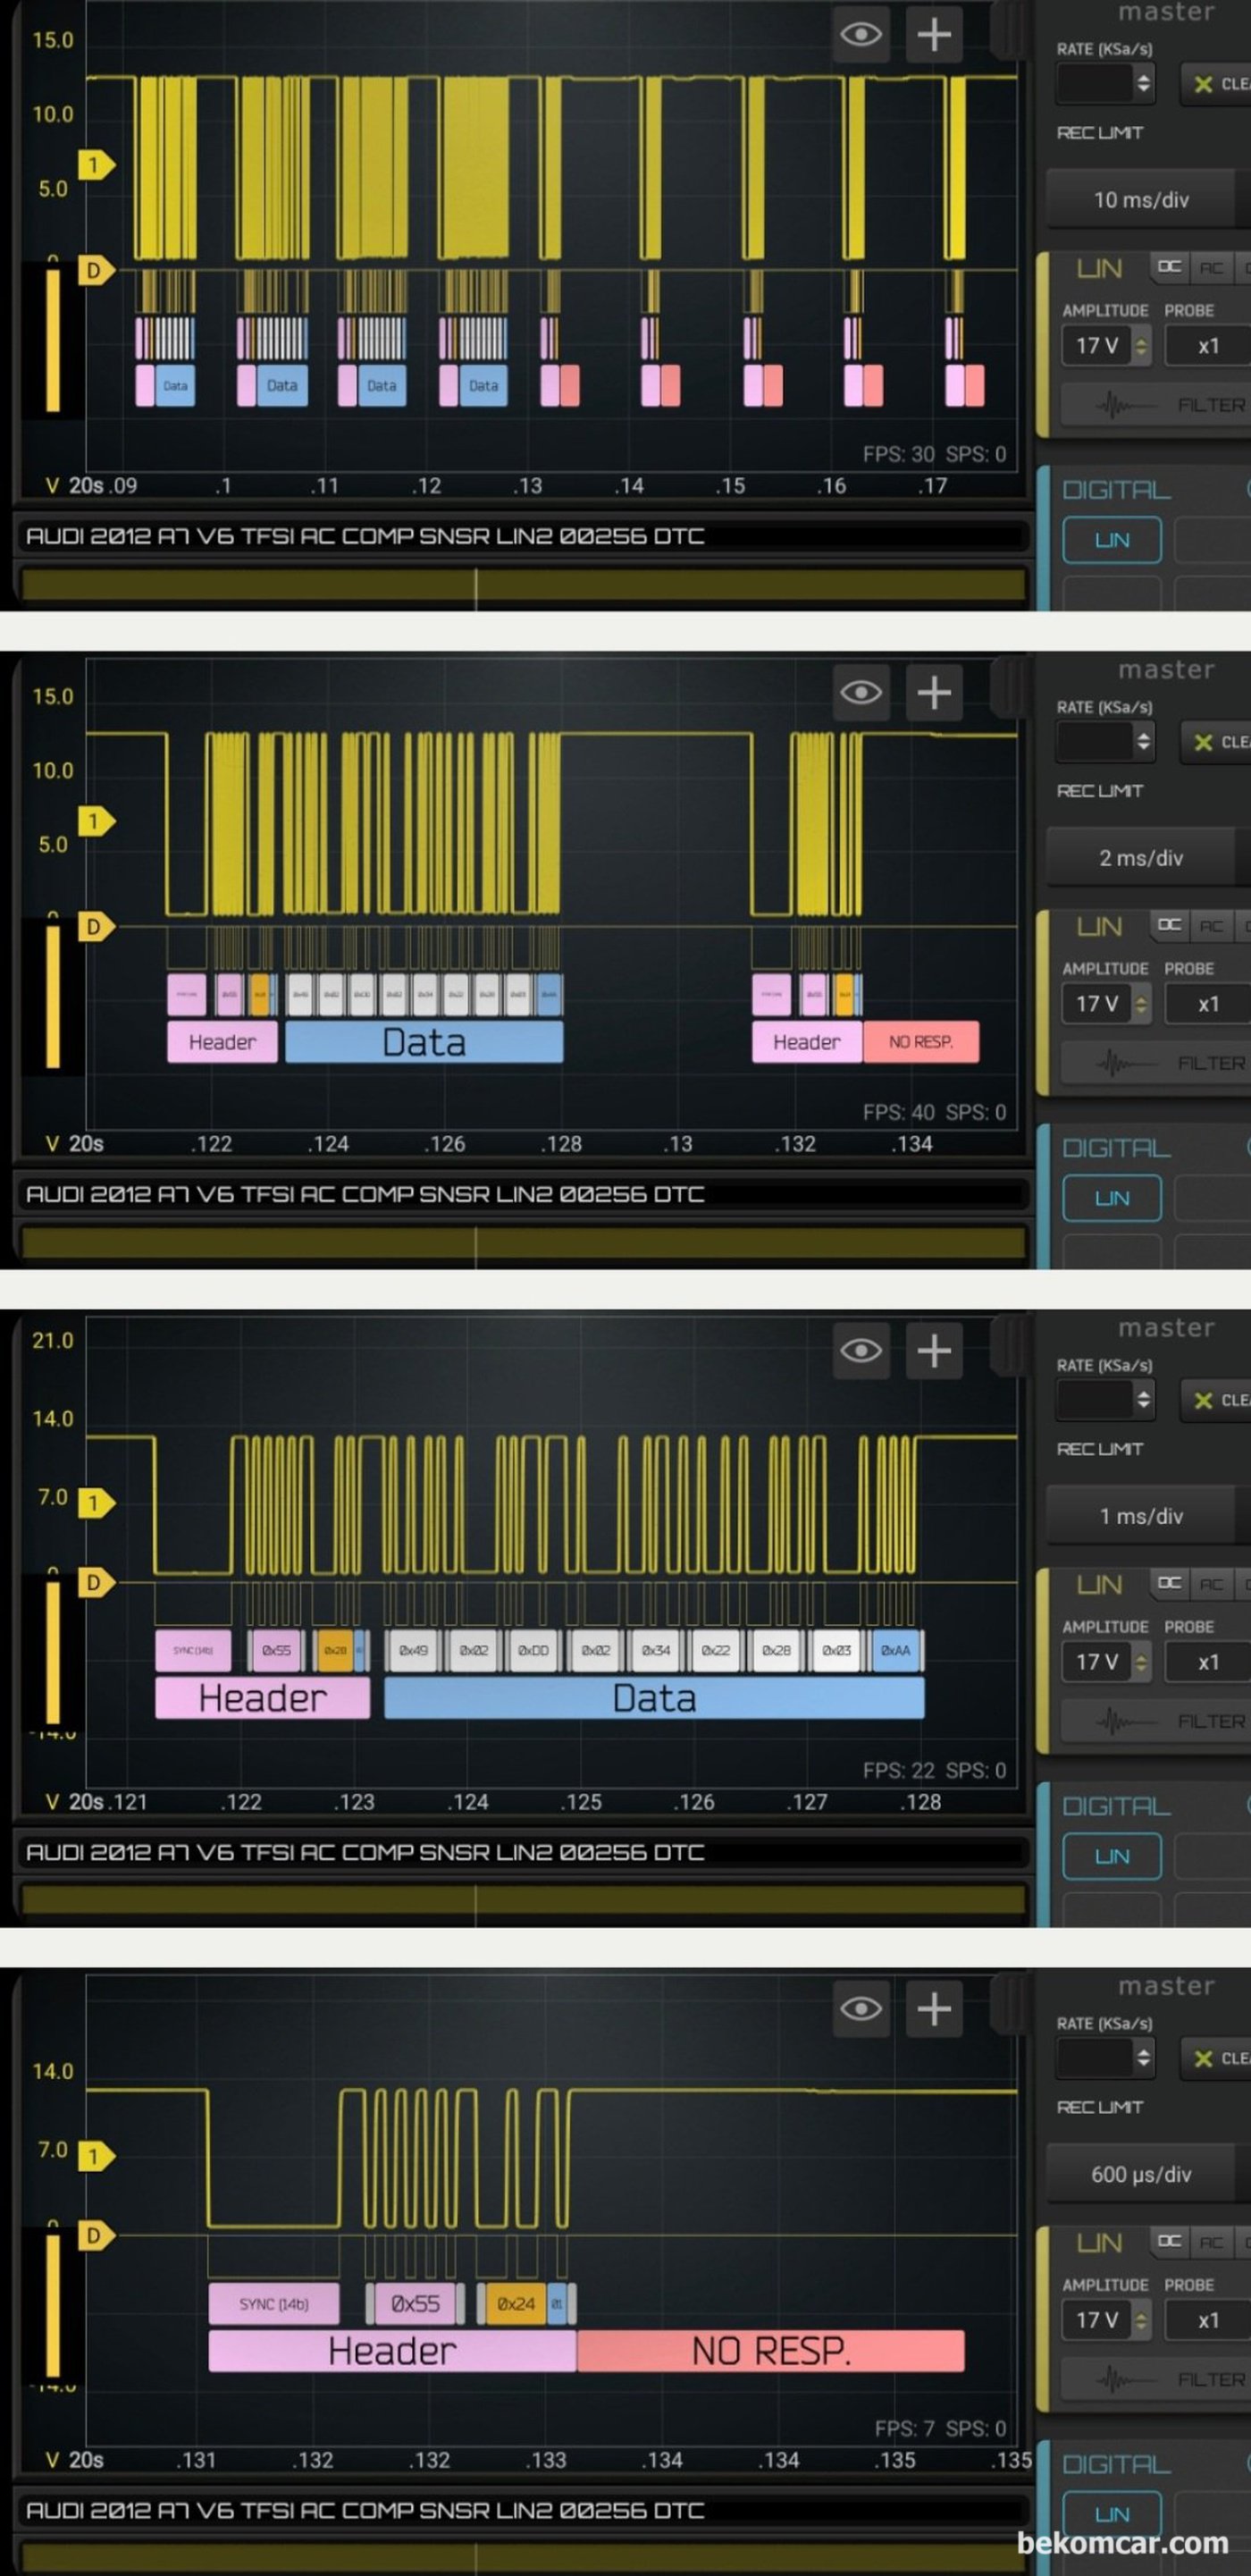Select the NO RESP. block in the 2 ms/div view

(921, 1042)
